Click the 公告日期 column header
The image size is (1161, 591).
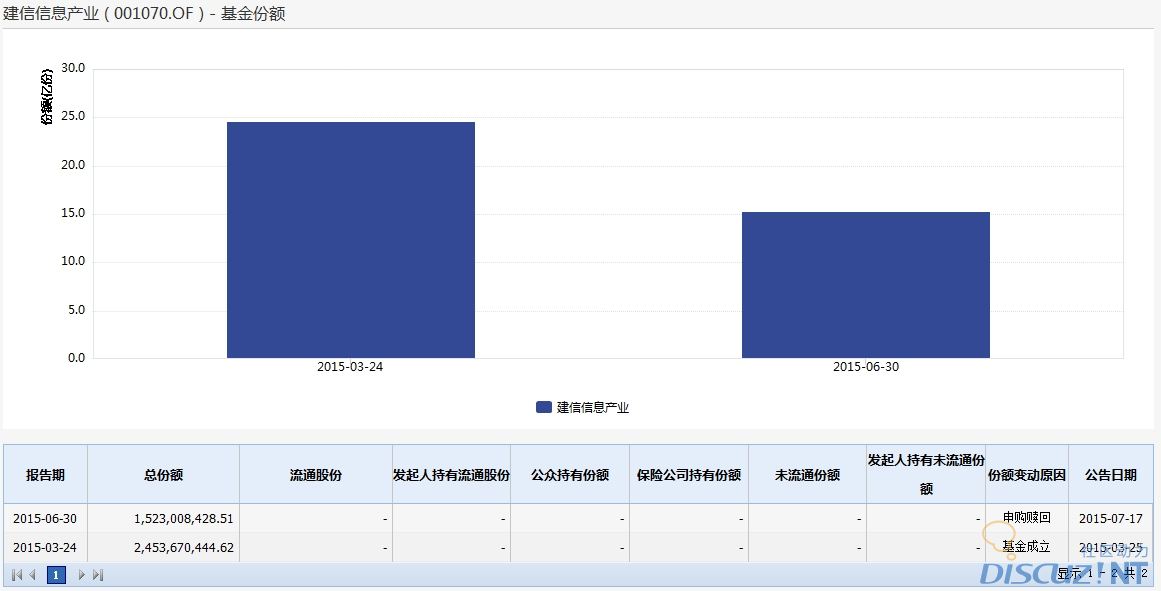1110,475
